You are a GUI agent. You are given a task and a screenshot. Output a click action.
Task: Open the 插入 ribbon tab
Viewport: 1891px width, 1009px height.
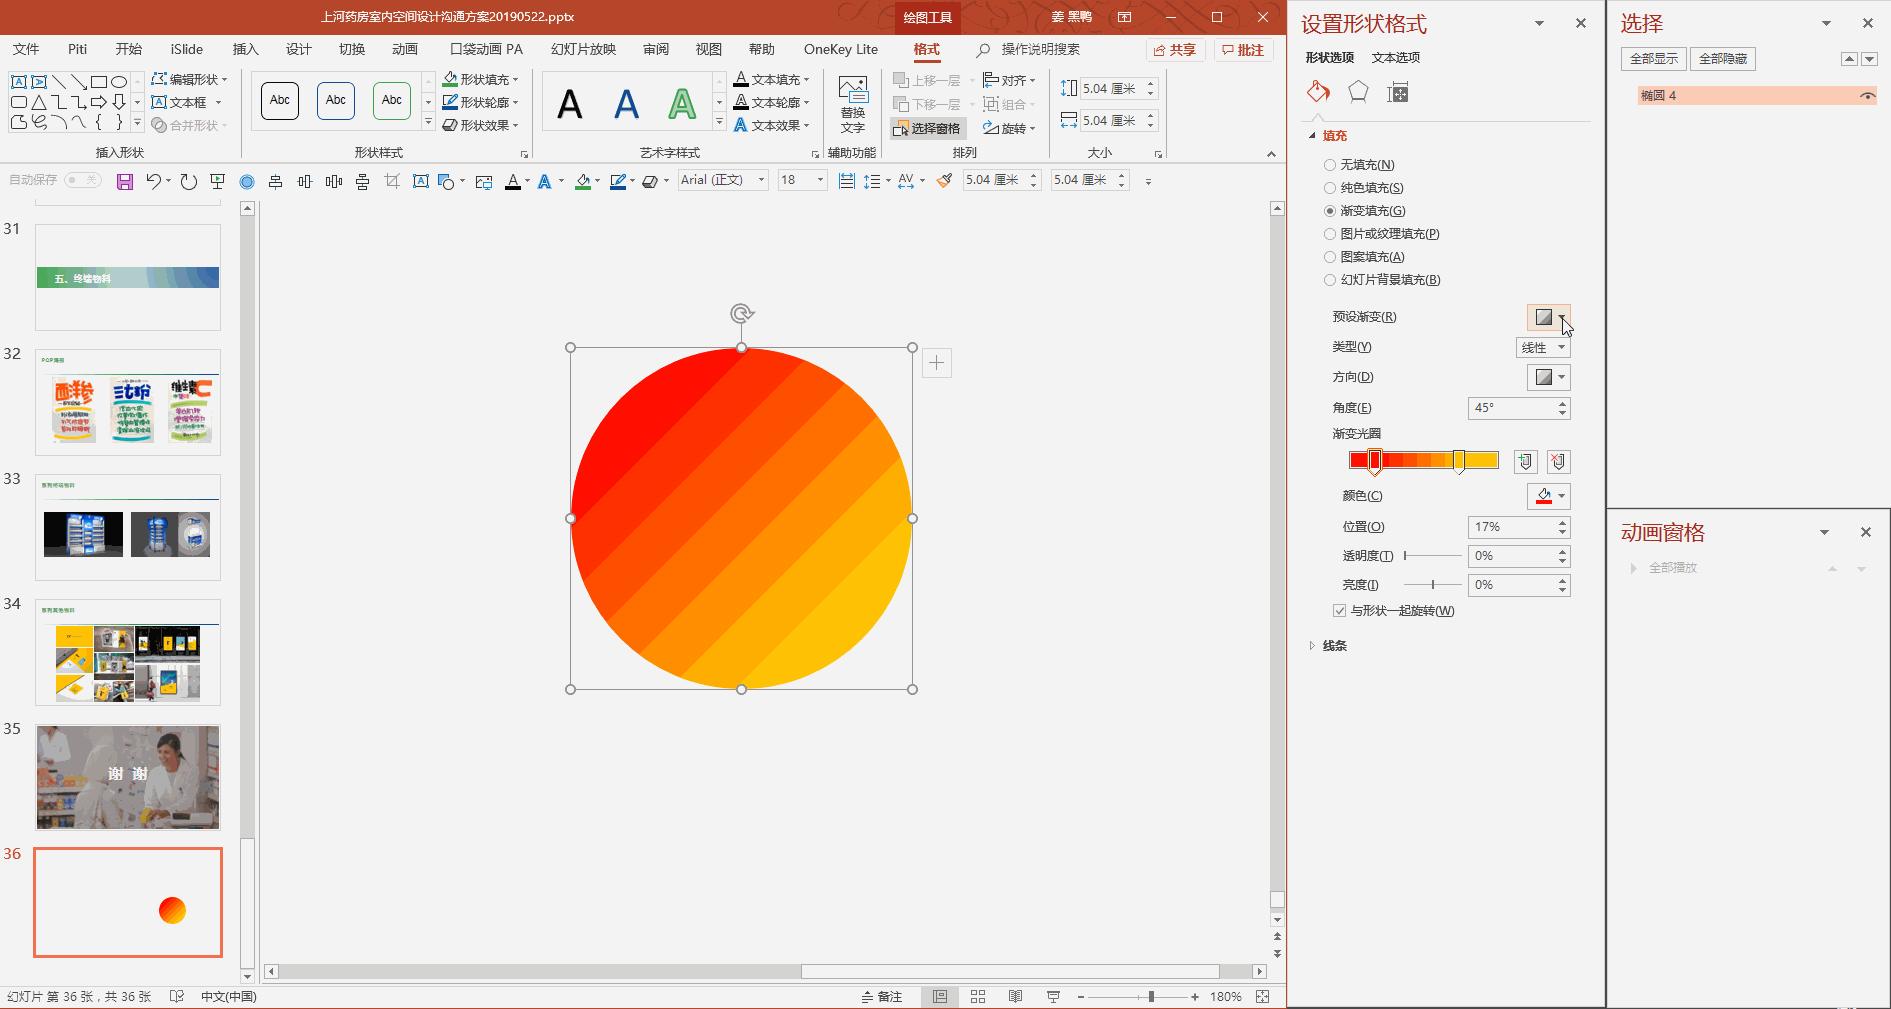tap(245, 49)
